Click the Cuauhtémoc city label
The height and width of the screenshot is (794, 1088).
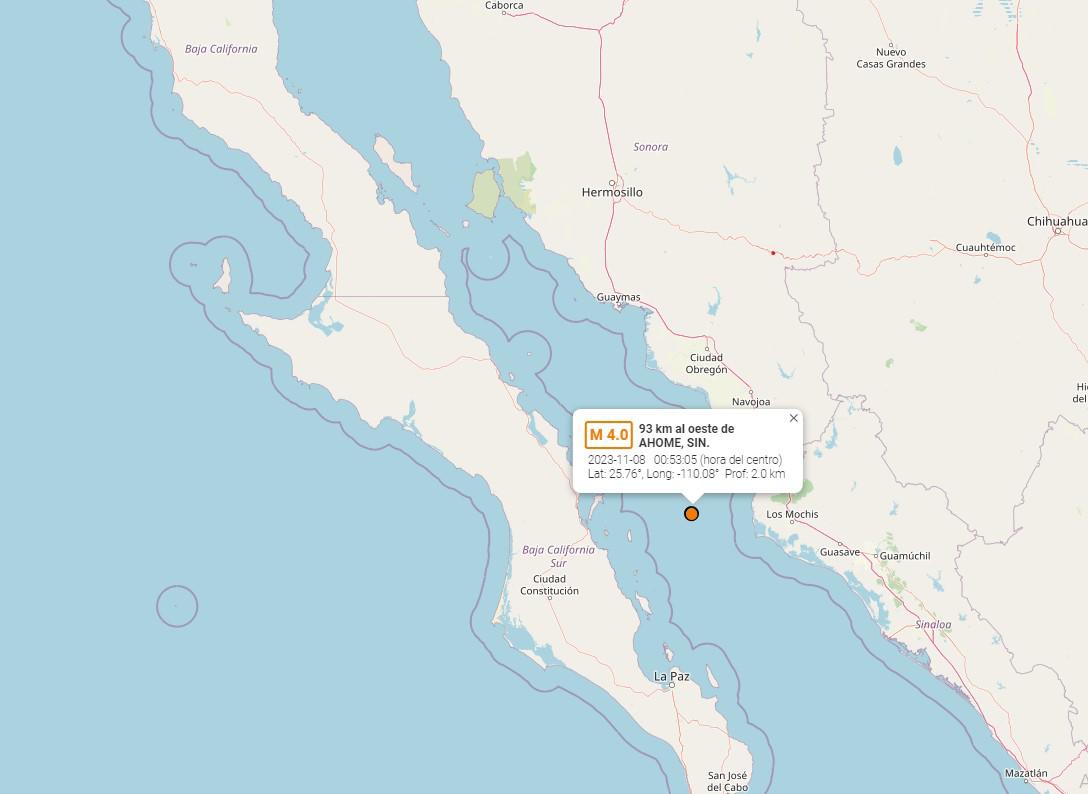point(985,248)
